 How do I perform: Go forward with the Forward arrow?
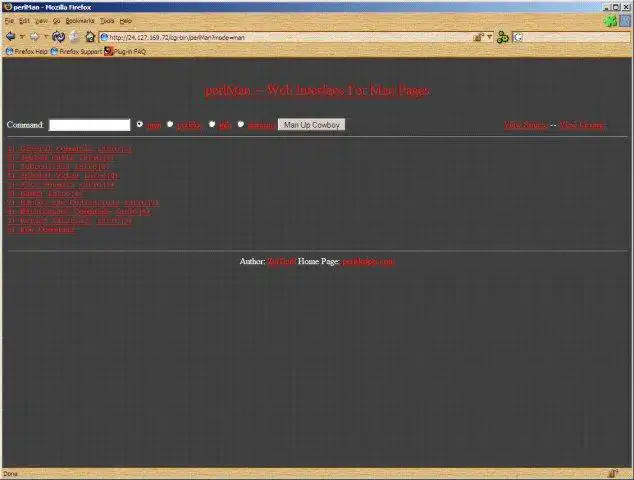[34, 37]
